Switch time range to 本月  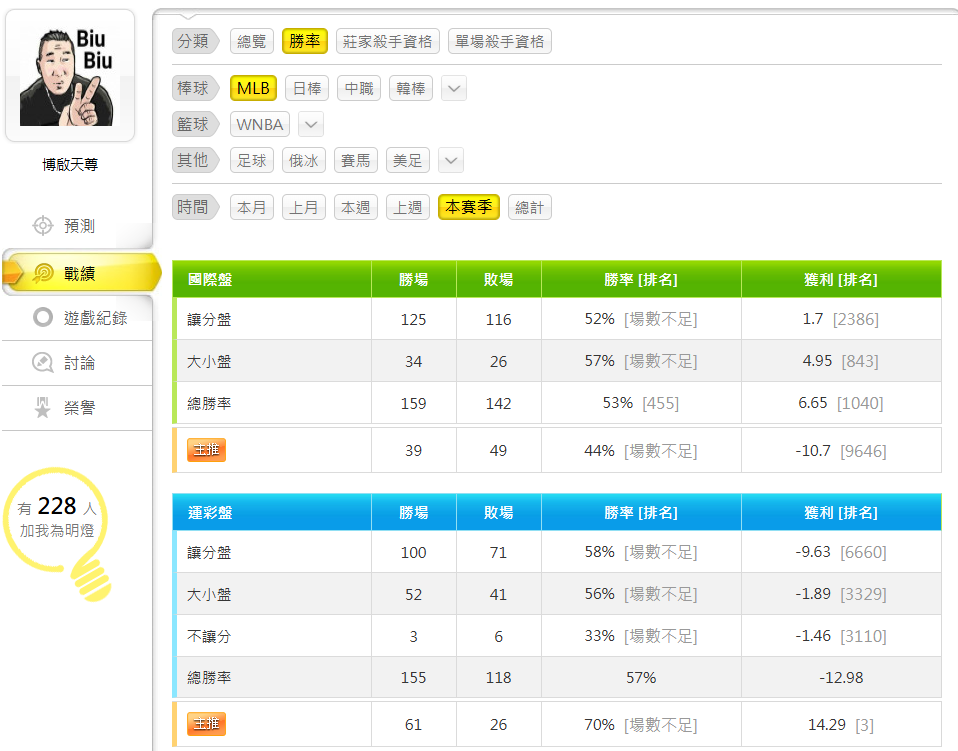[x=252, y=207]
